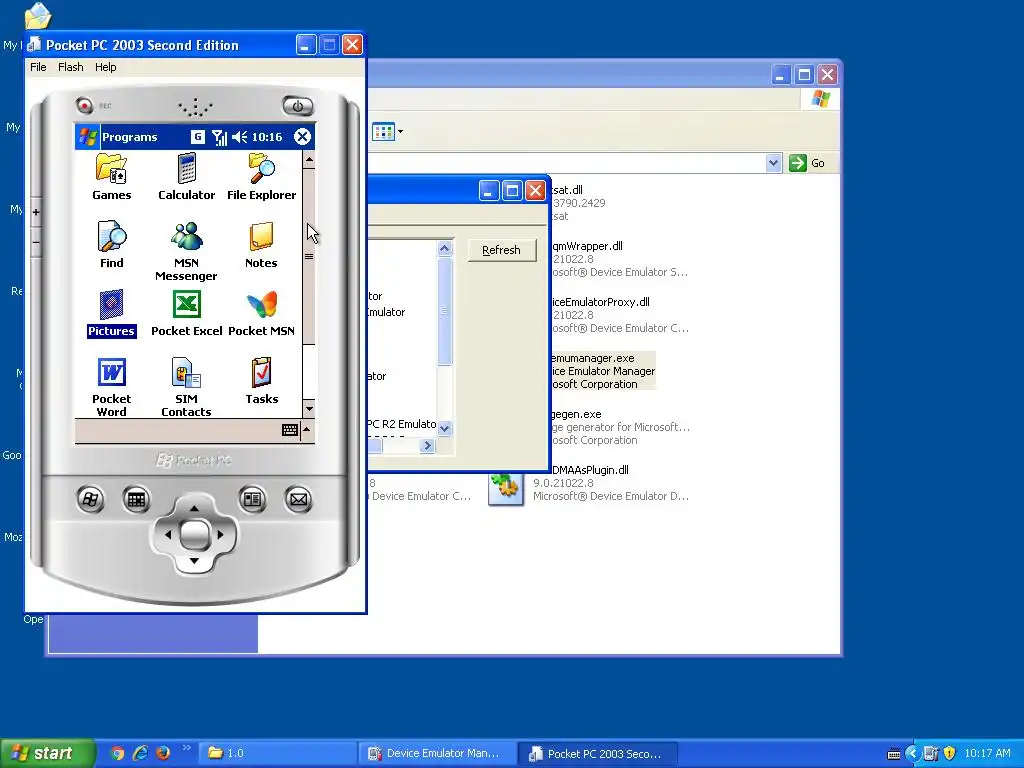Open the Tasks program

[x=261, y=381]
